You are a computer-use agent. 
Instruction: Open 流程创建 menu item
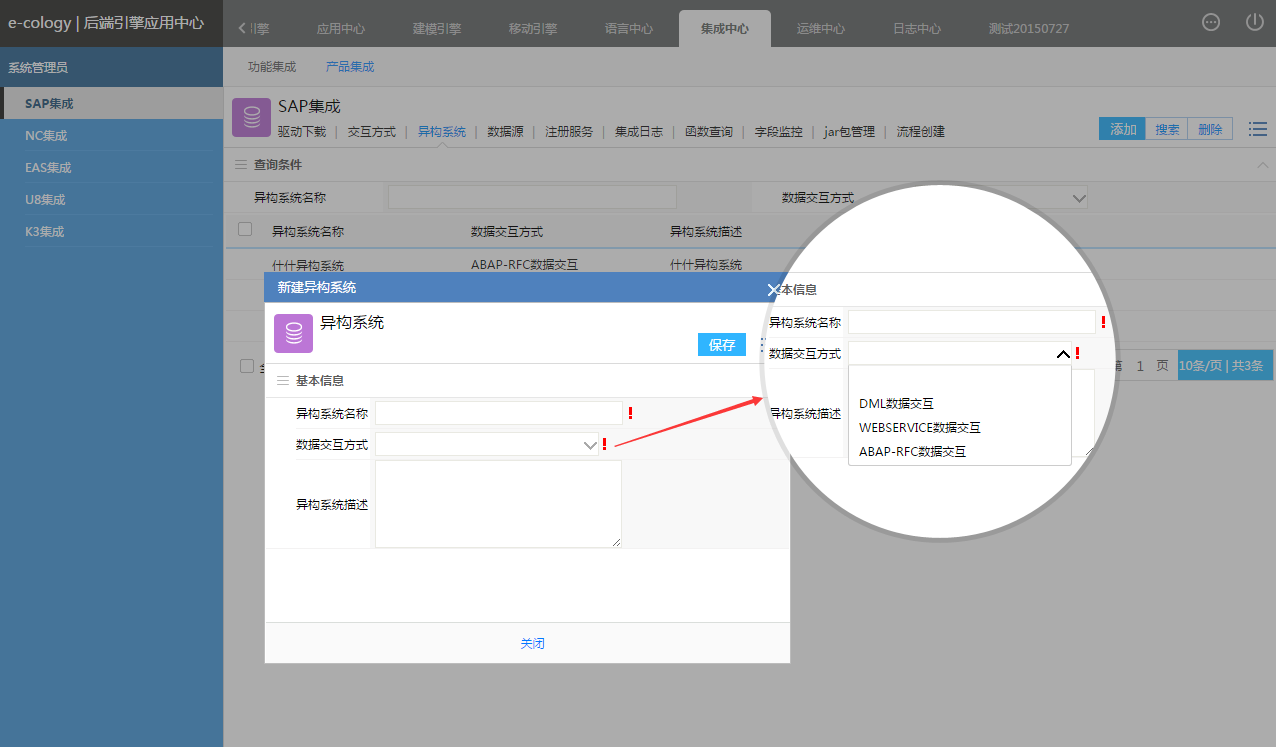coord(921,132)
